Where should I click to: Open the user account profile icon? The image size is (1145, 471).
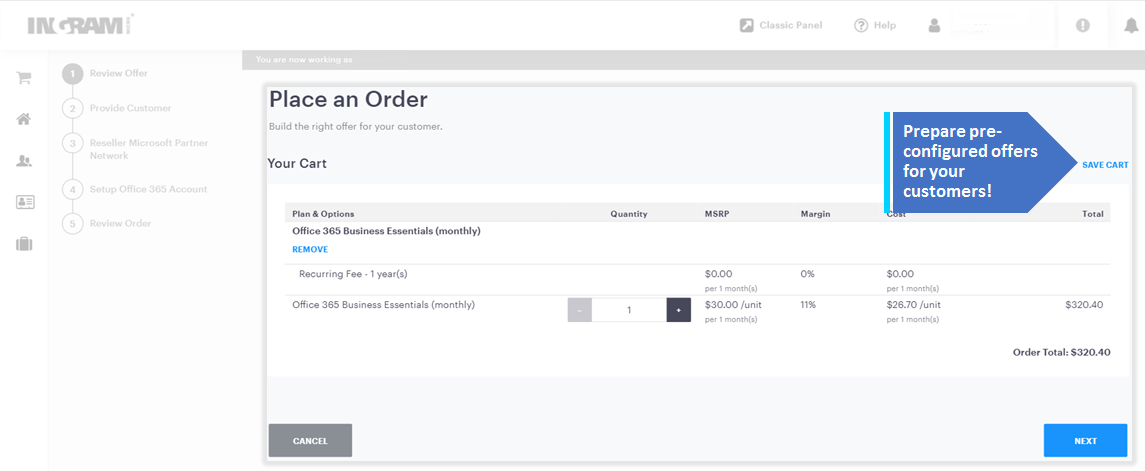coord(934,25)
